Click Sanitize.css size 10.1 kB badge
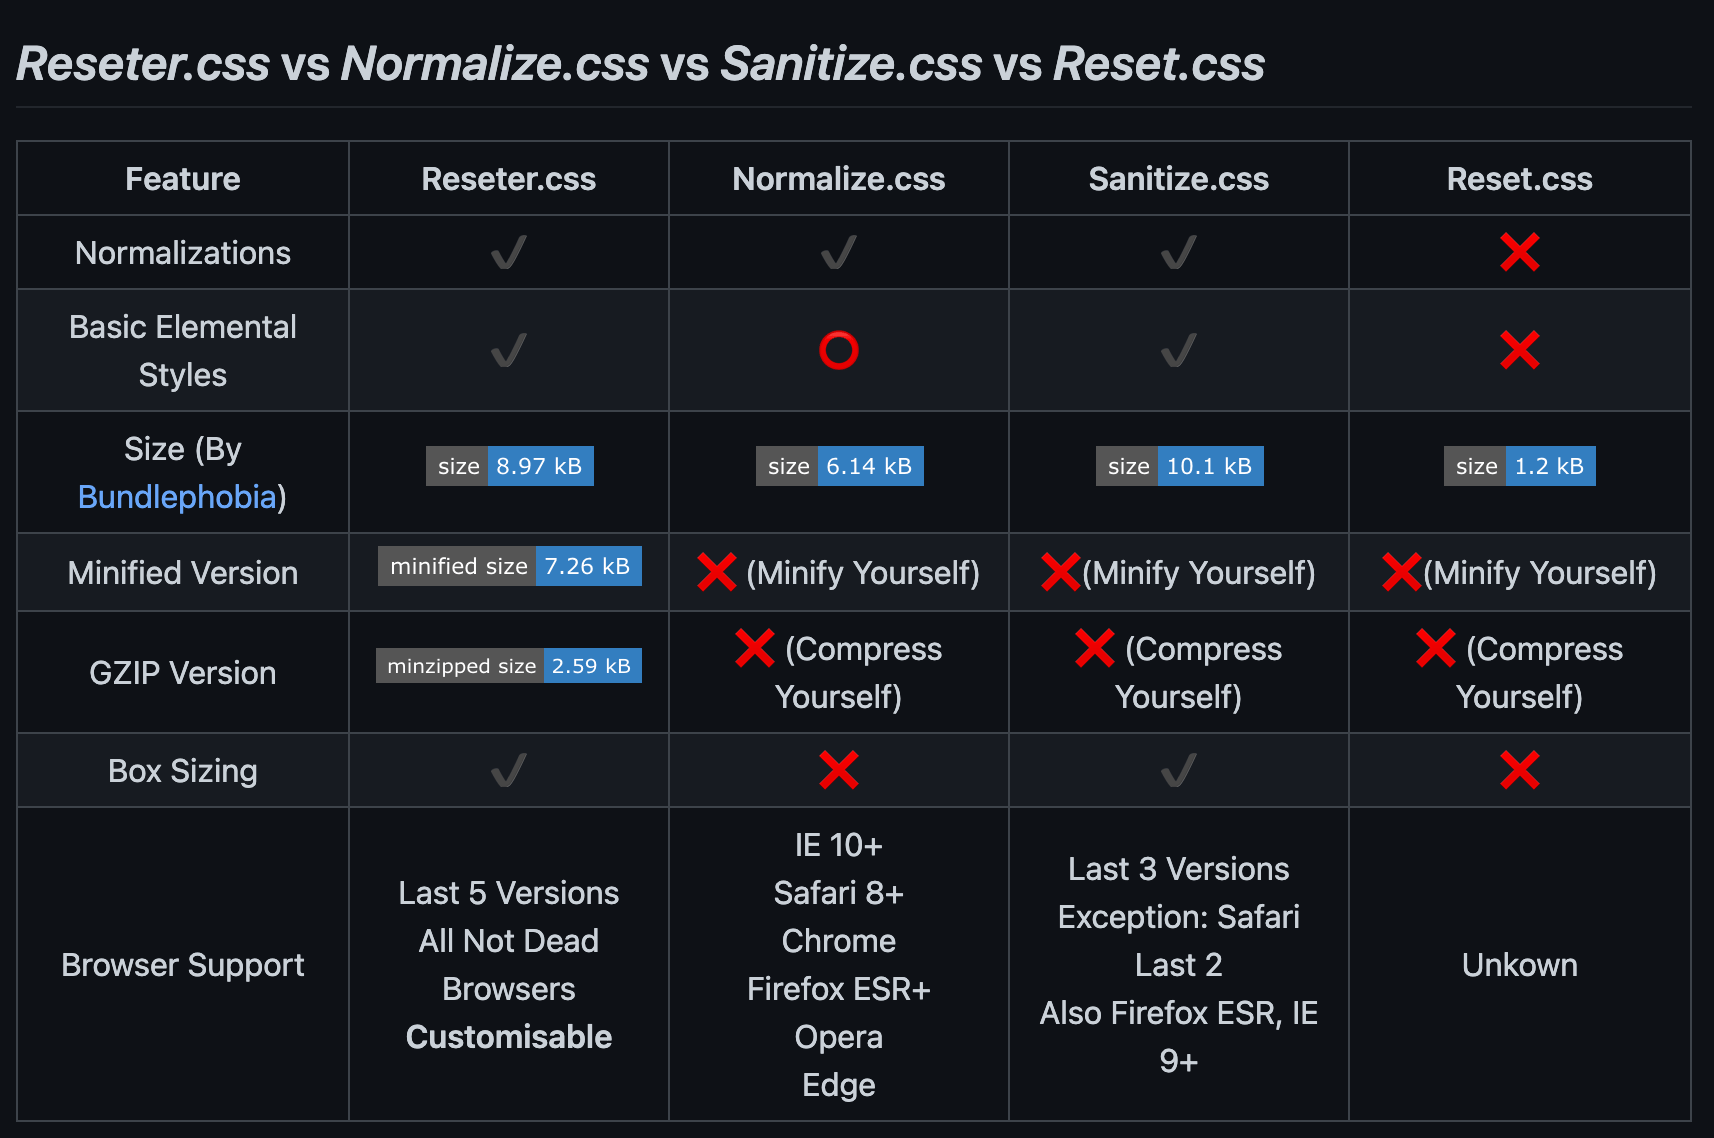Image resolution: width=1714 pixels, height=1138 pixels. click(1179, 466)
